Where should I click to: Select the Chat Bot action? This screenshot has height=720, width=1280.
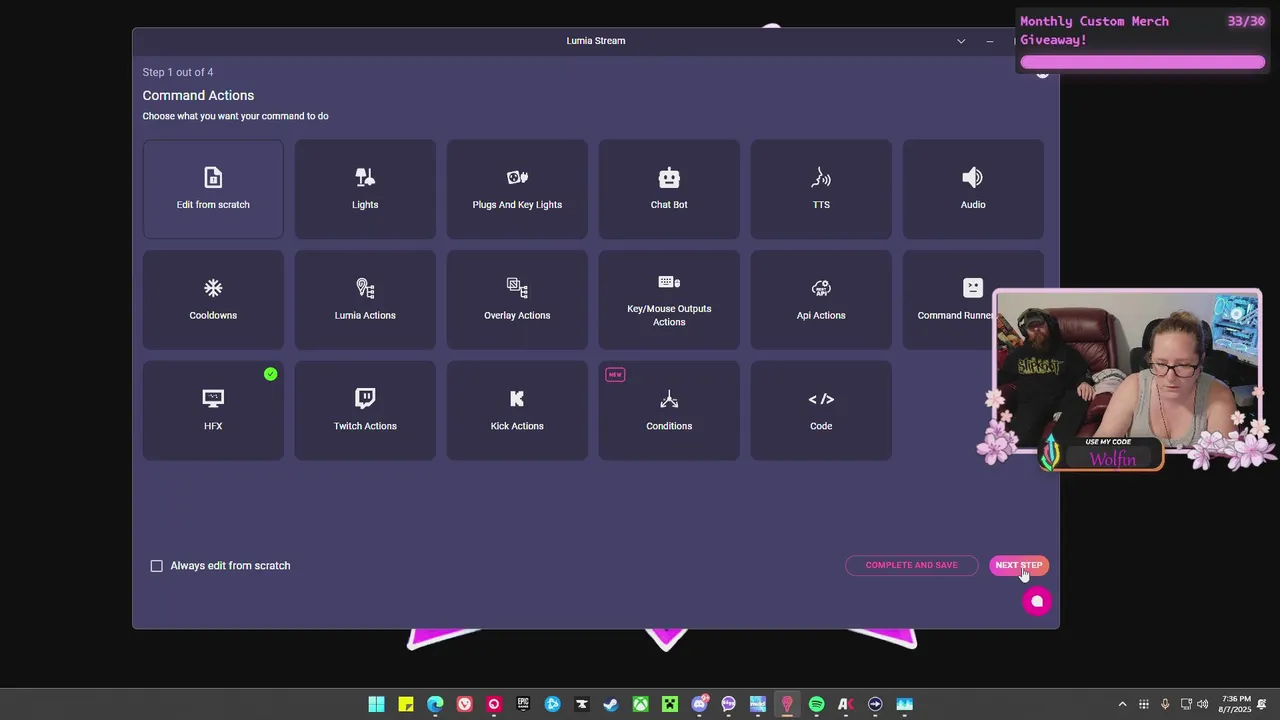pyautogui.click(x=669, y=189)
